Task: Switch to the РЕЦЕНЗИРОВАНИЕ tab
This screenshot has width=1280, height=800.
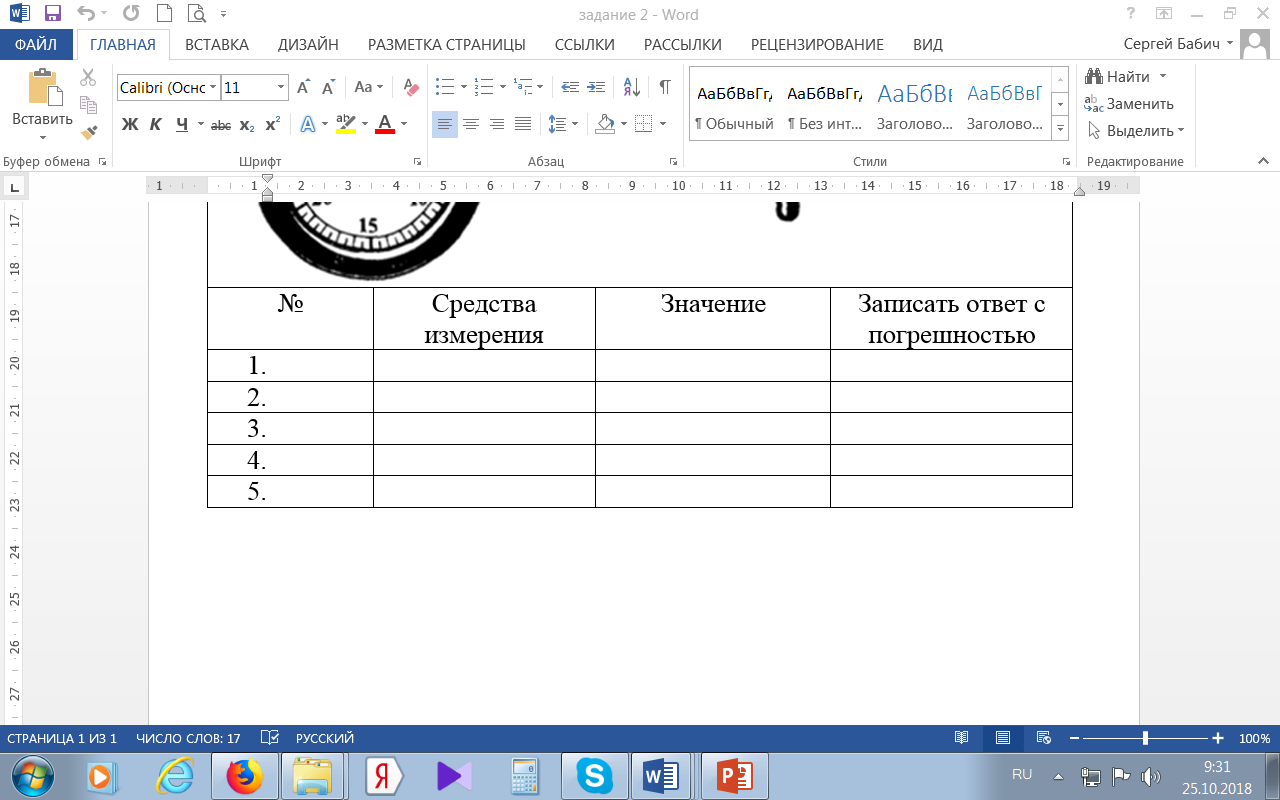Action: point(817,44)
